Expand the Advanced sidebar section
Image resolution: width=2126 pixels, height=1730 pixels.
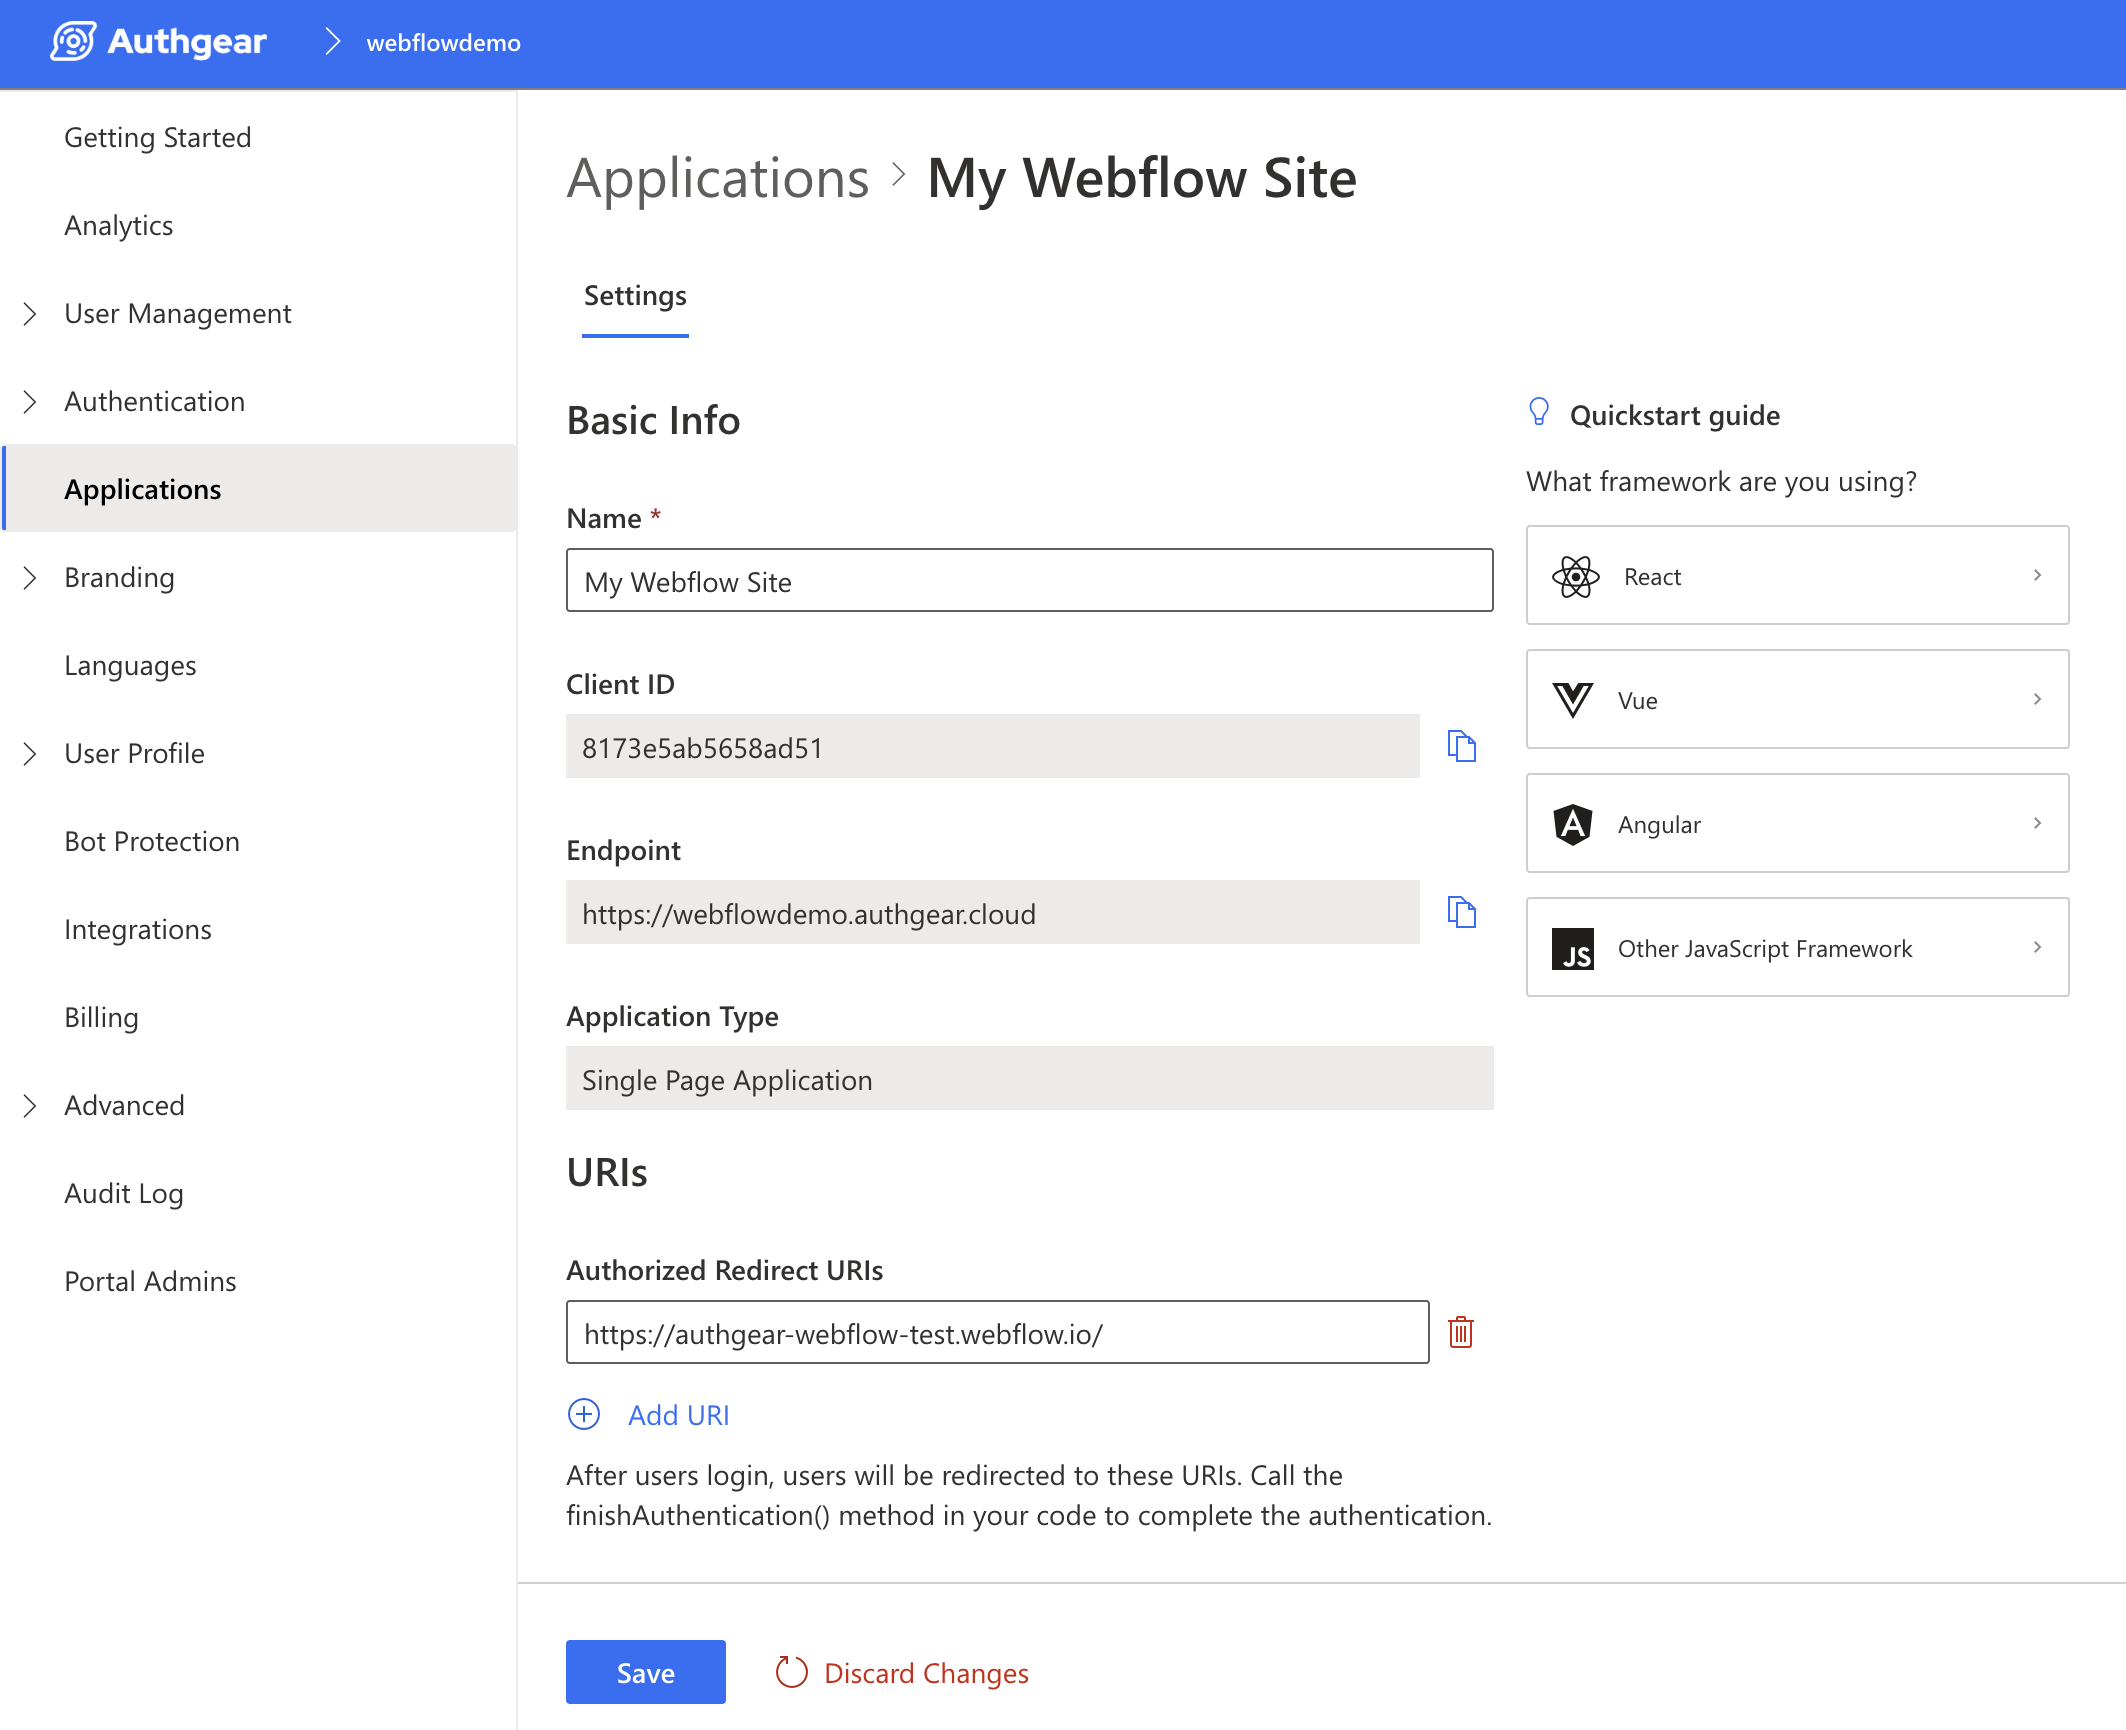30,1106
